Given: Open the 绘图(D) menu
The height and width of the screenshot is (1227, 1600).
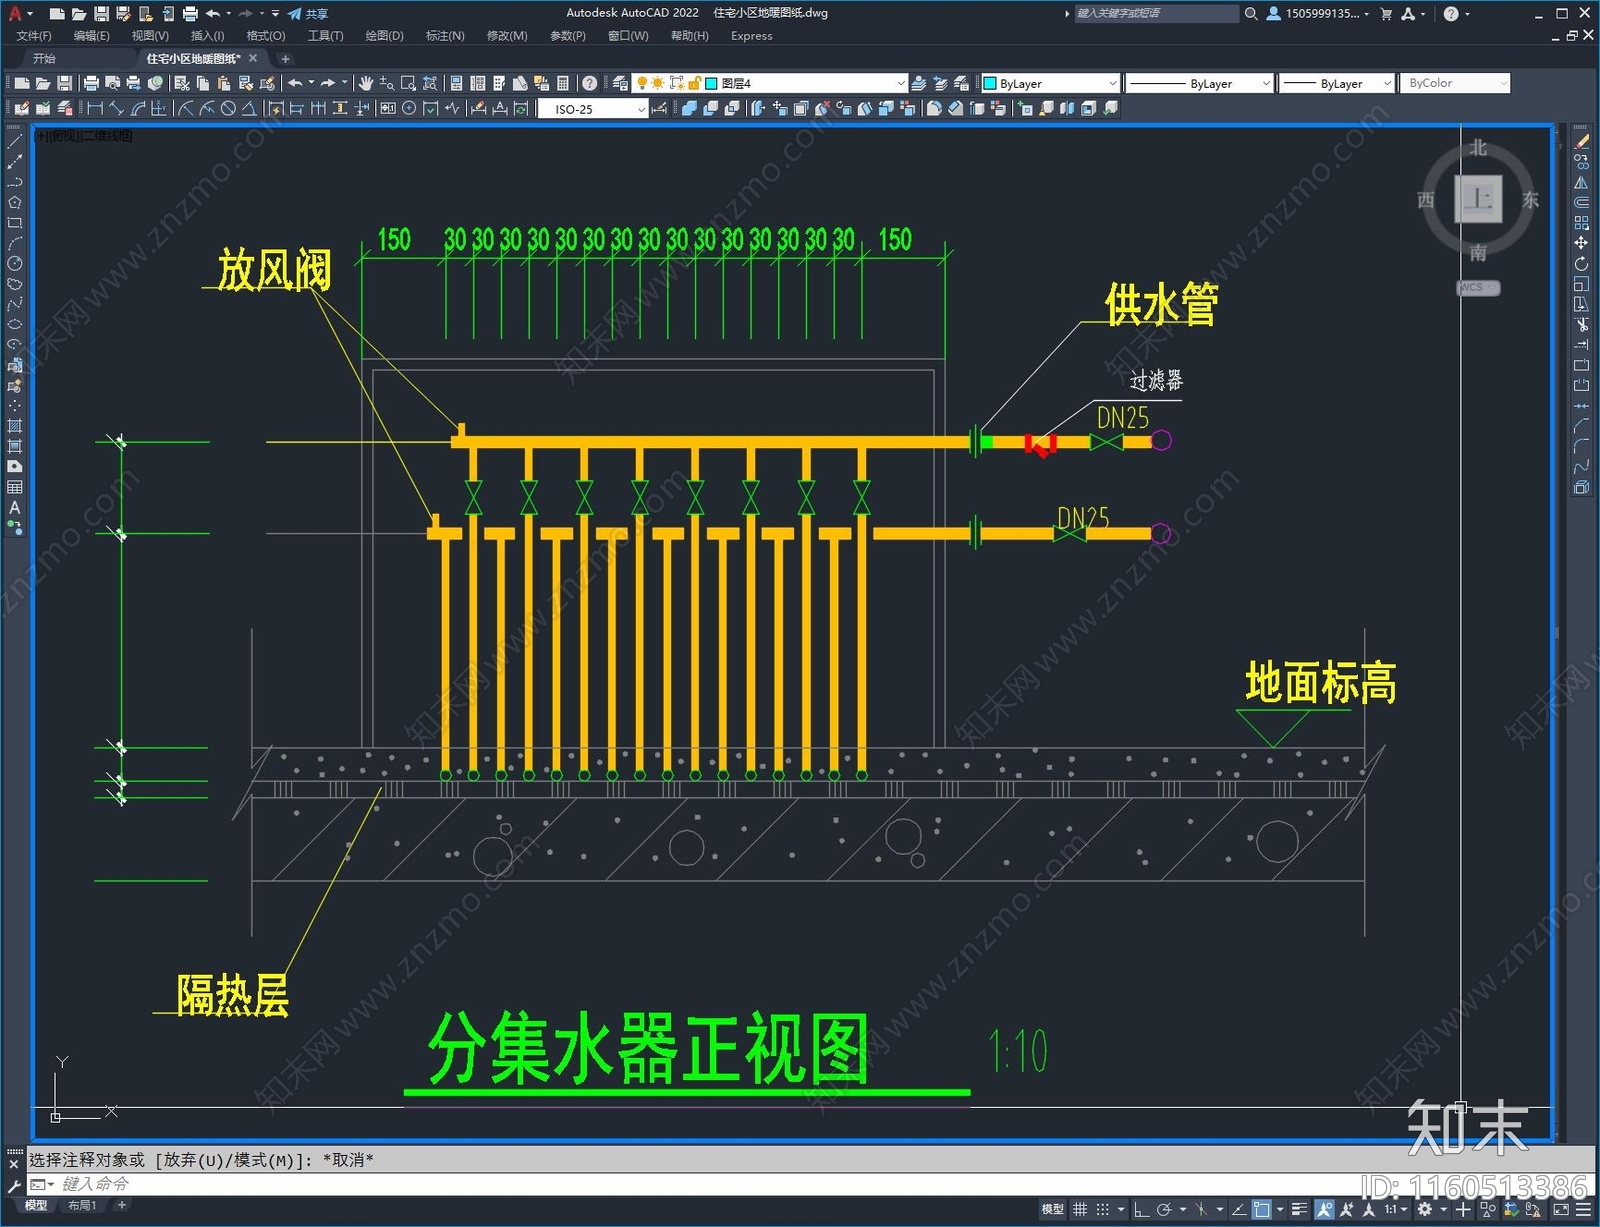Looking at the screenshot, I should 384,36.
